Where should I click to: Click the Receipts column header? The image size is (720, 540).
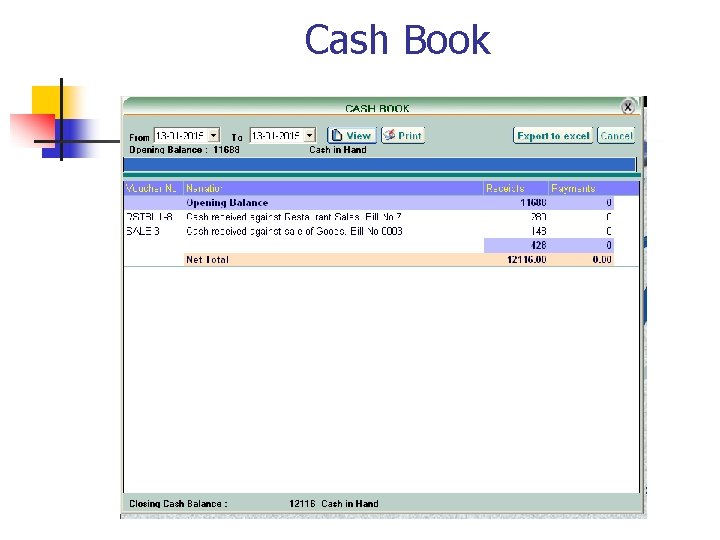pyautogui.click(x=516, y=188)
